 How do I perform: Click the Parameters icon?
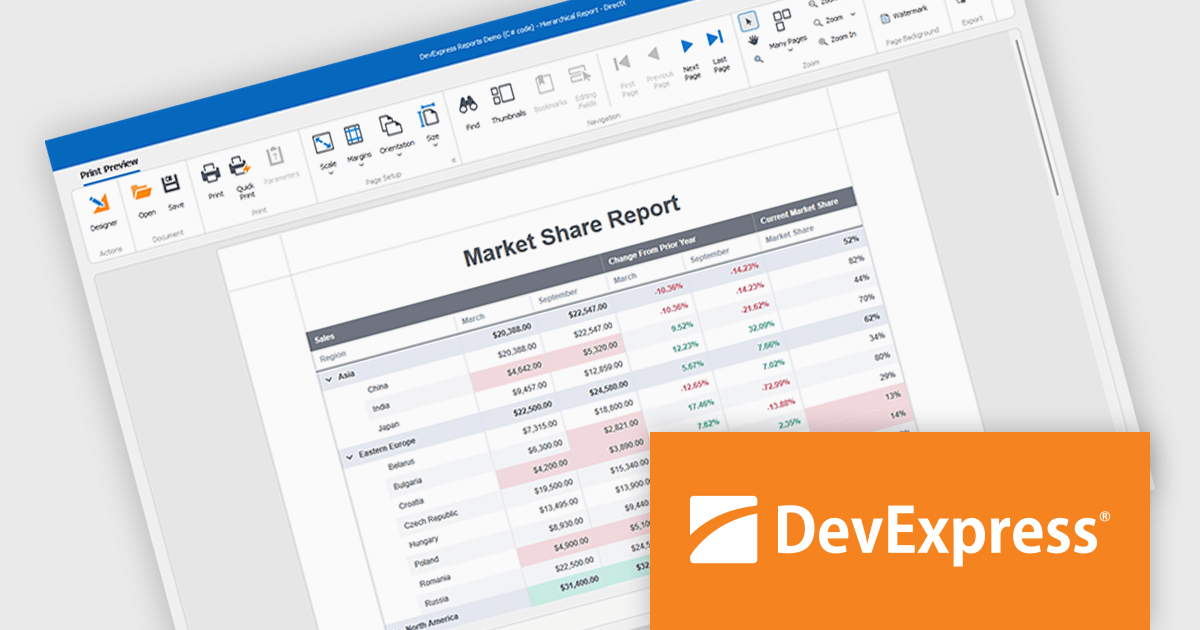(x=276, y=156)
